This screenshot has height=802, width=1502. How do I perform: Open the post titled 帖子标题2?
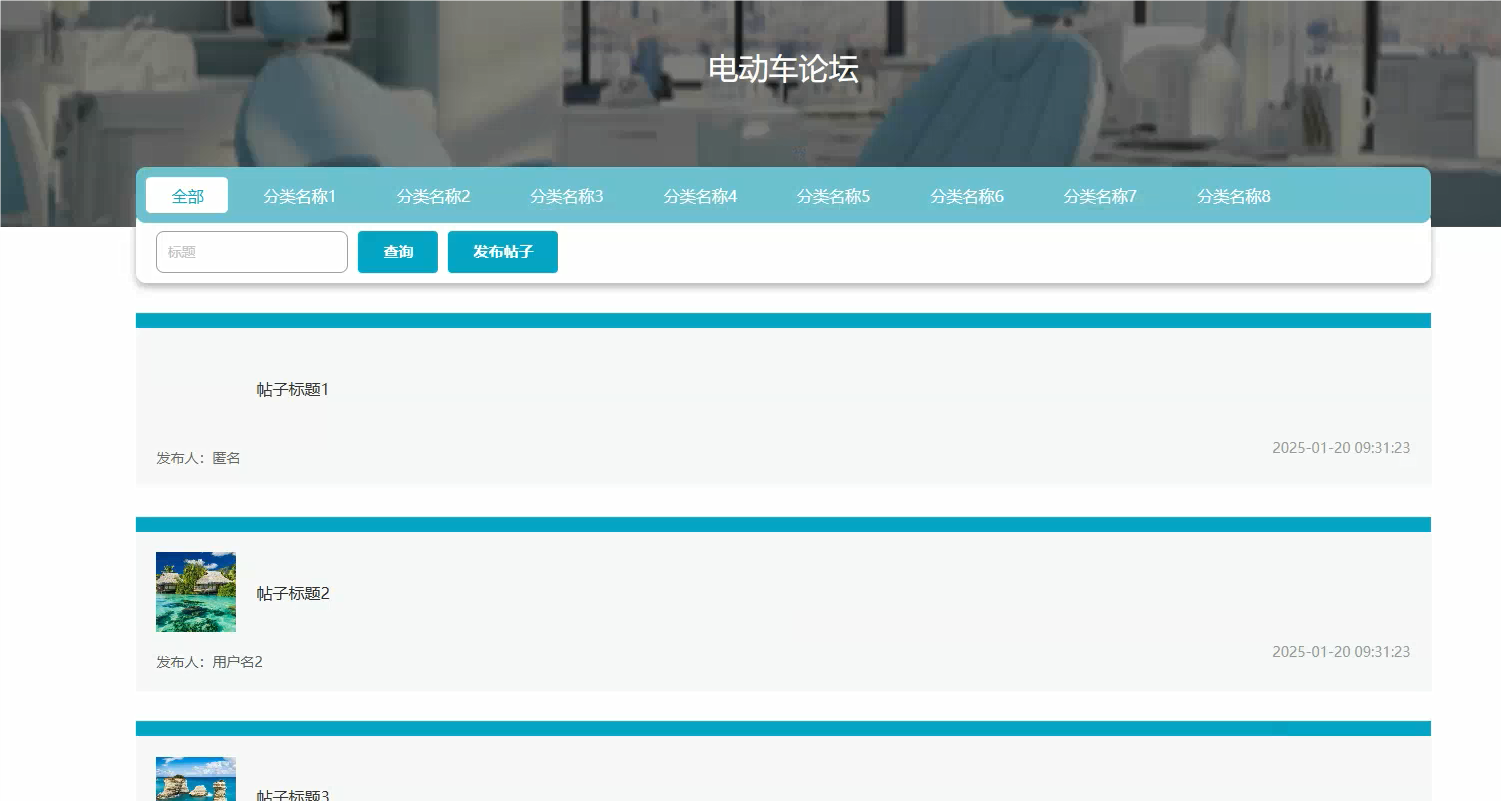coord(292,592)
